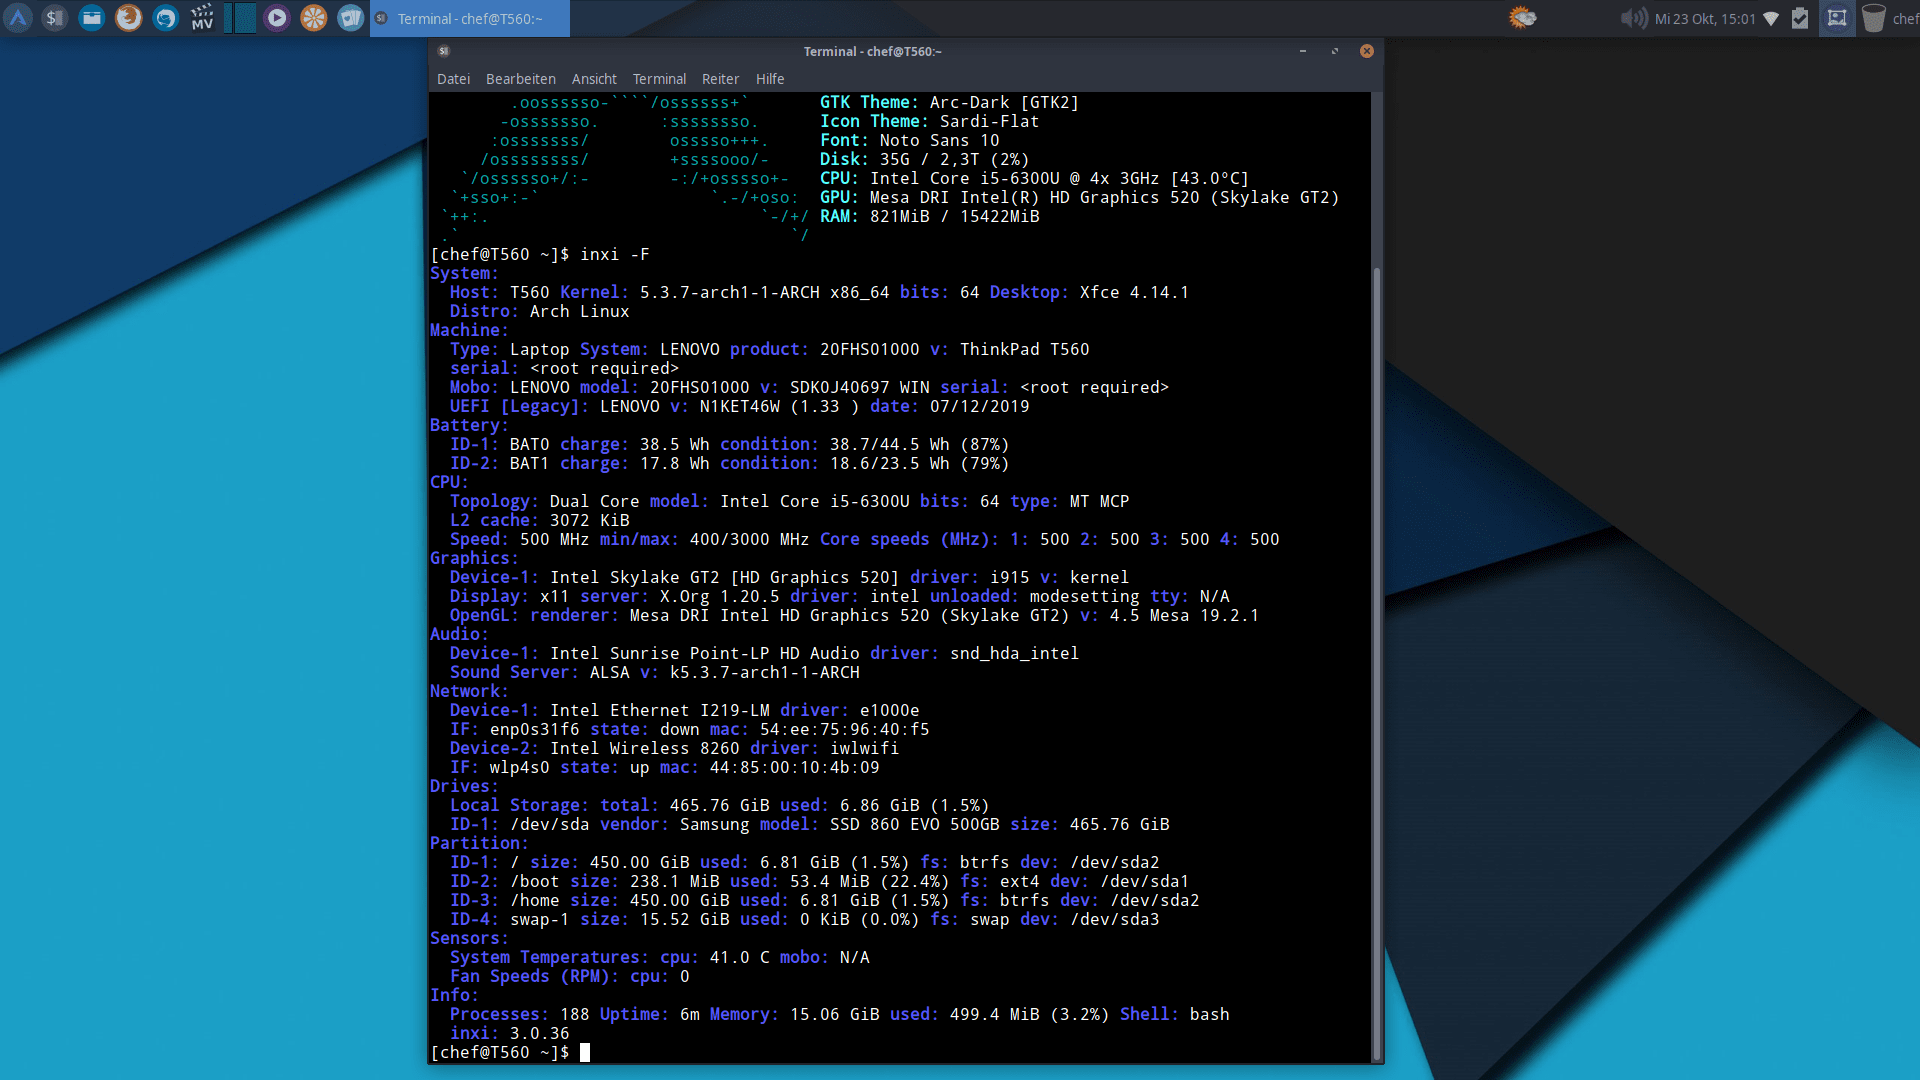
Task: Click 'Intel Wireless 8260' device text
Action: (x=645, y=748)
